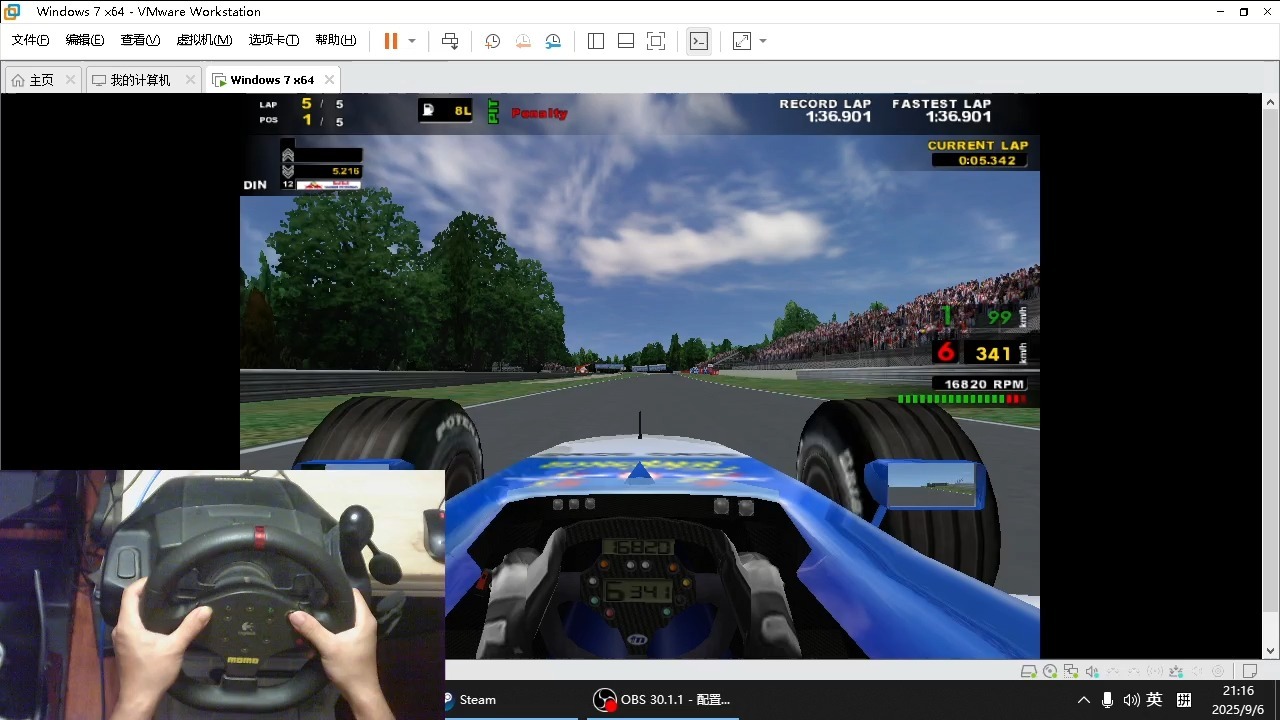1280x720 pixels.
Task: Open the 文件(F) menu
Action: [x=30, y=40]
